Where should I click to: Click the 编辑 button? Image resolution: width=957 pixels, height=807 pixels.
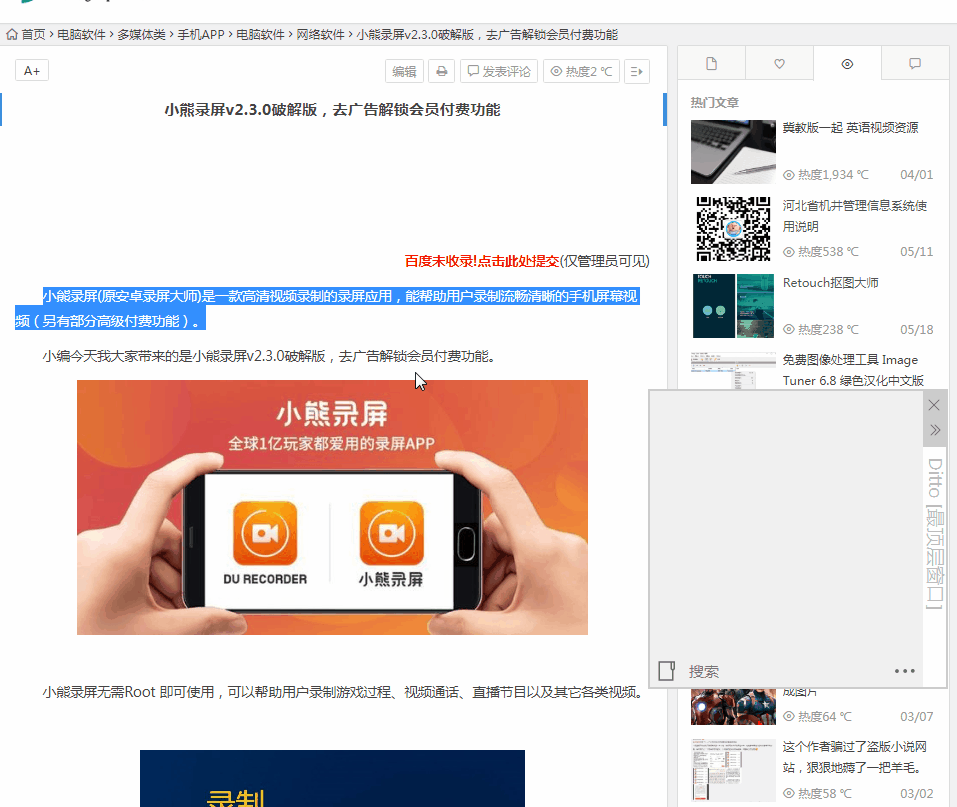click(x=404, y=71)
